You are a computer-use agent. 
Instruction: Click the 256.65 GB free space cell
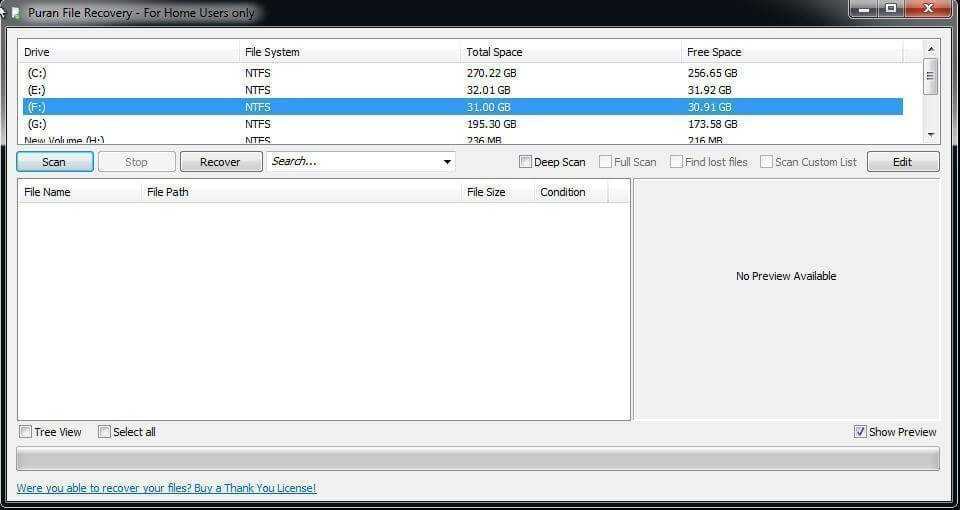tap(712, 73)
